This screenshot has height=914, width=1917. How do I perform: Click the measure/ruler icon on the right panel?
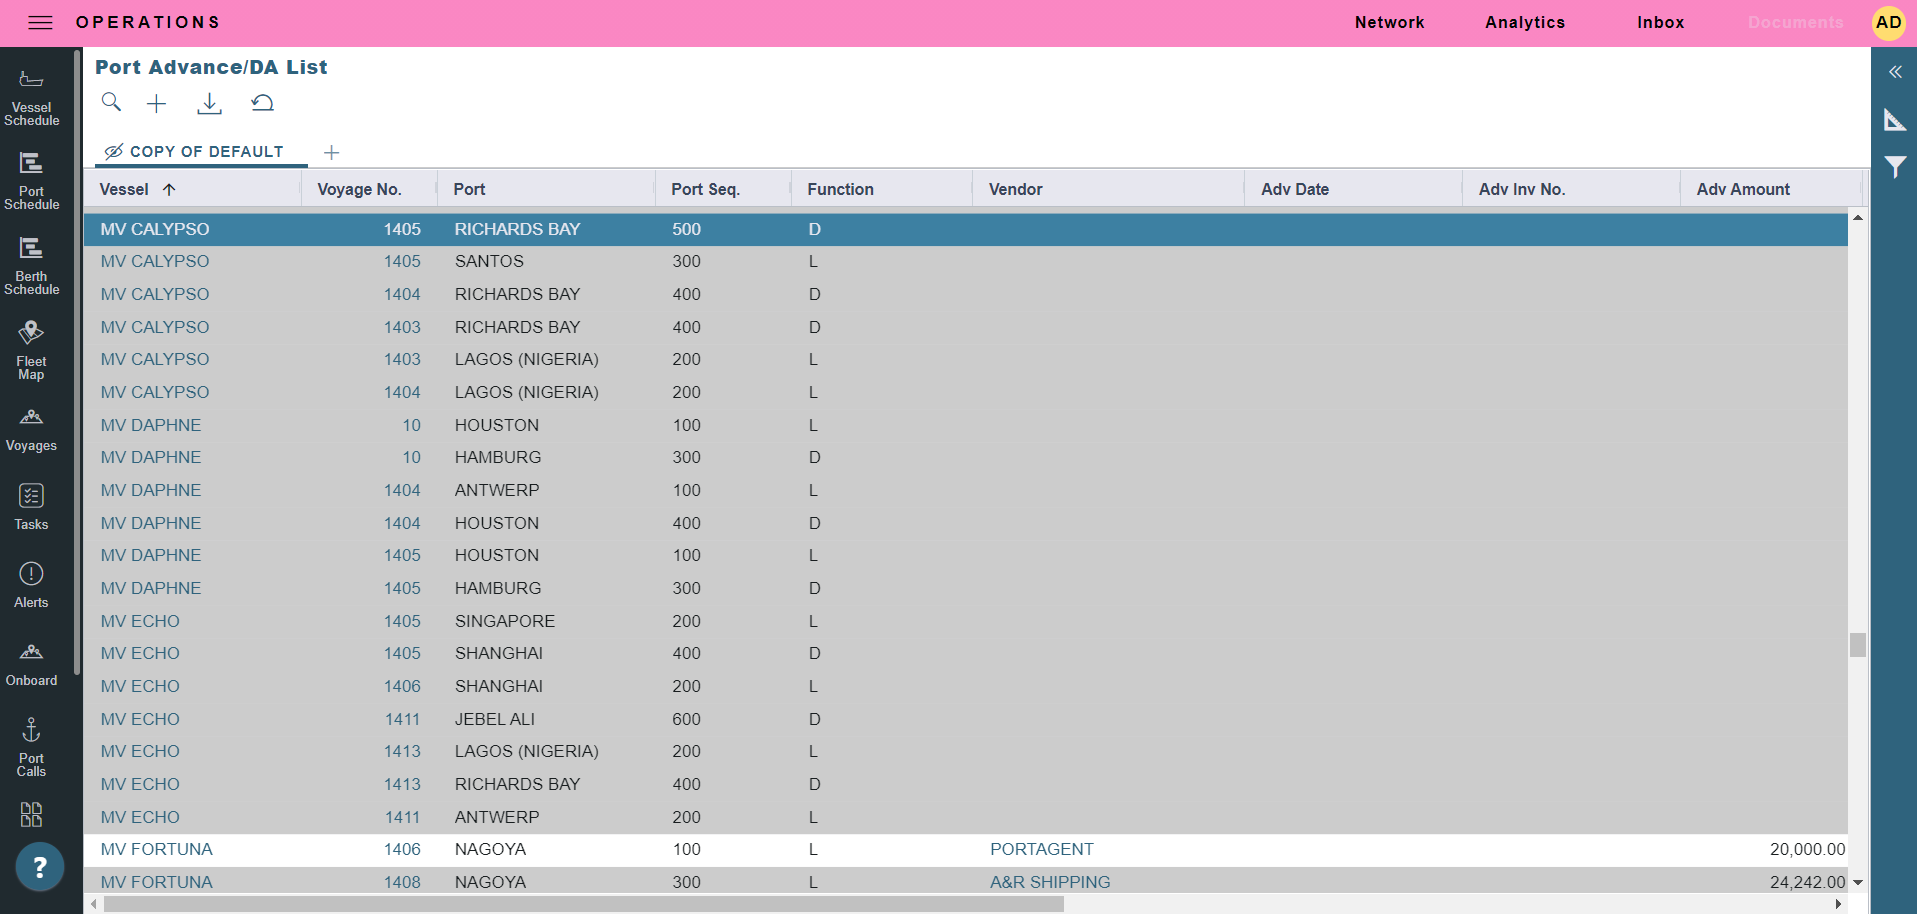pos(1895,119)
